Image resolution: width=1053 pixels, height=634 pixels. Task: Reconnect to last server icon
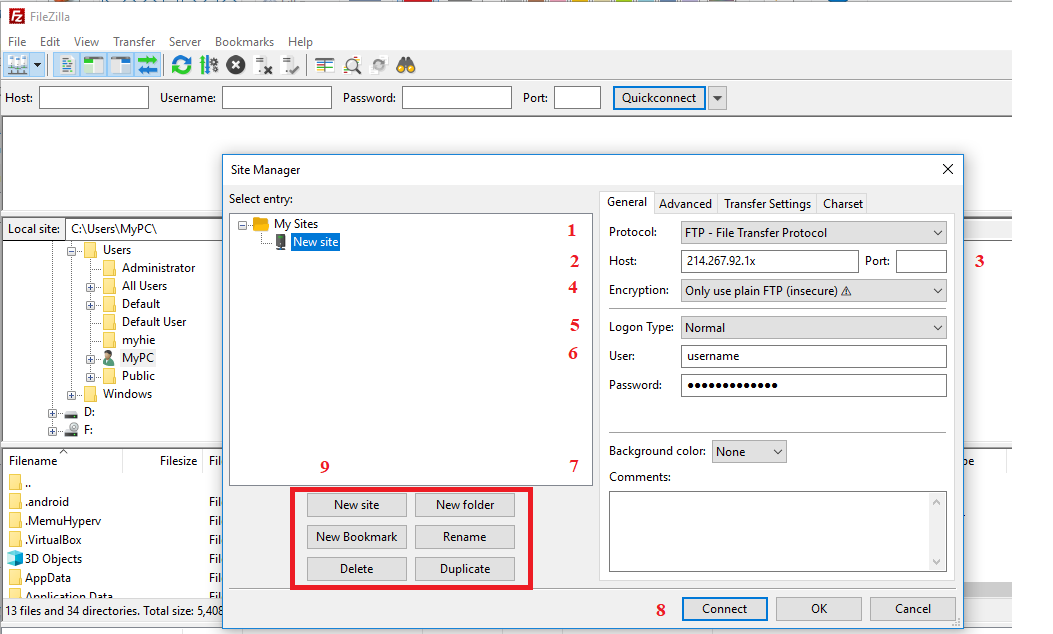click(x=290, y=65)
